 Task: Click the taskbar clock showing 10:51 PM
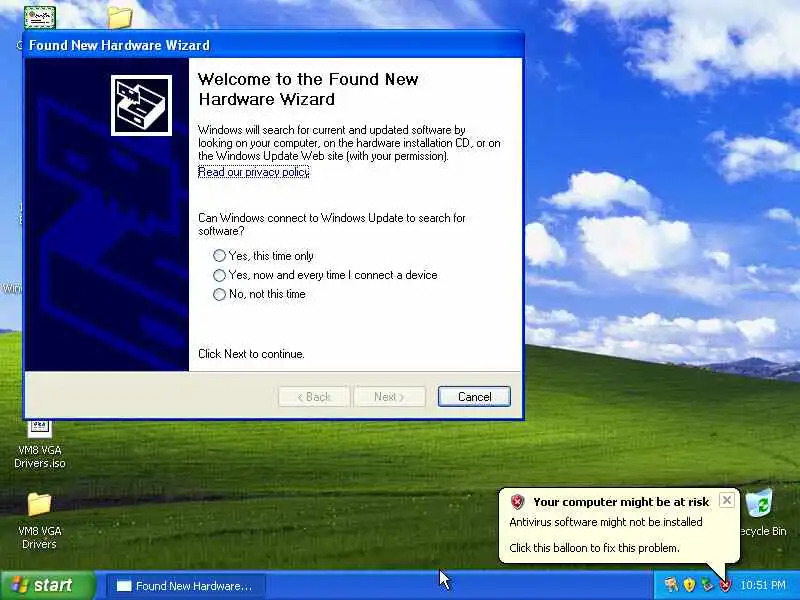[763, 585]
